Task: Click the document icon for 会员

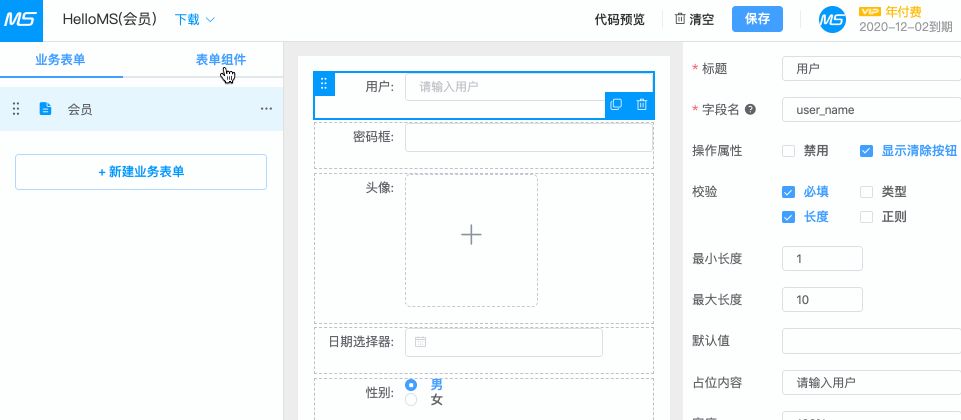Action: coord(45,109)
